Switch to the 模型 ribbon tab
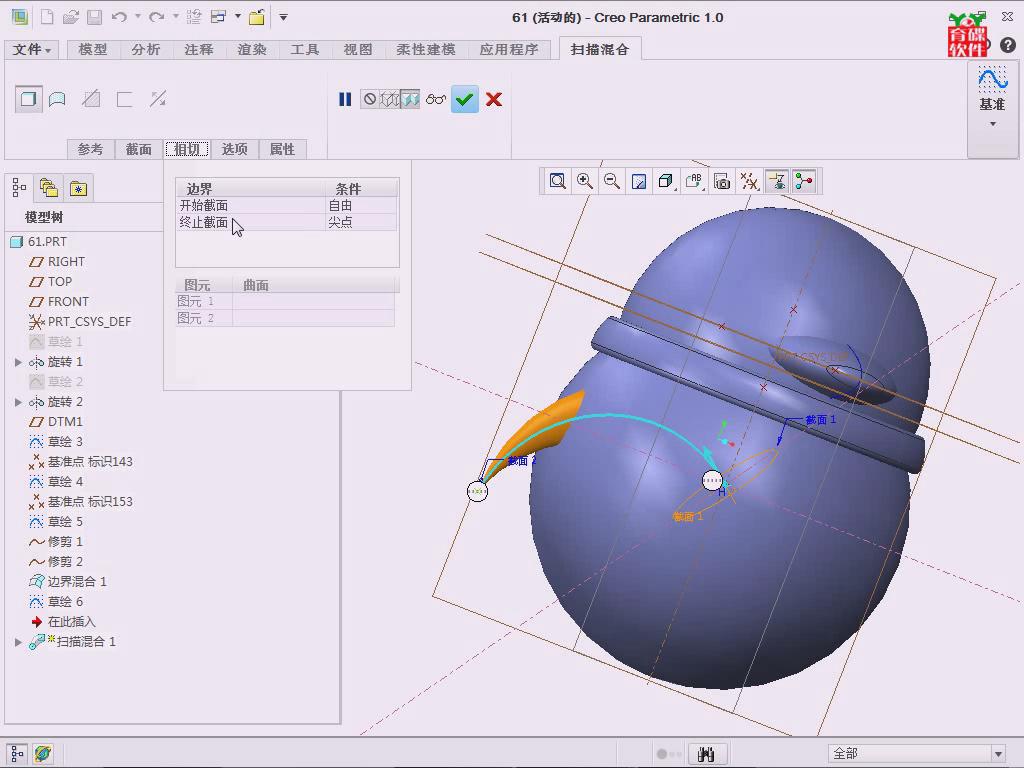This screenshot has width=1024, height=768. coord(93,50)
